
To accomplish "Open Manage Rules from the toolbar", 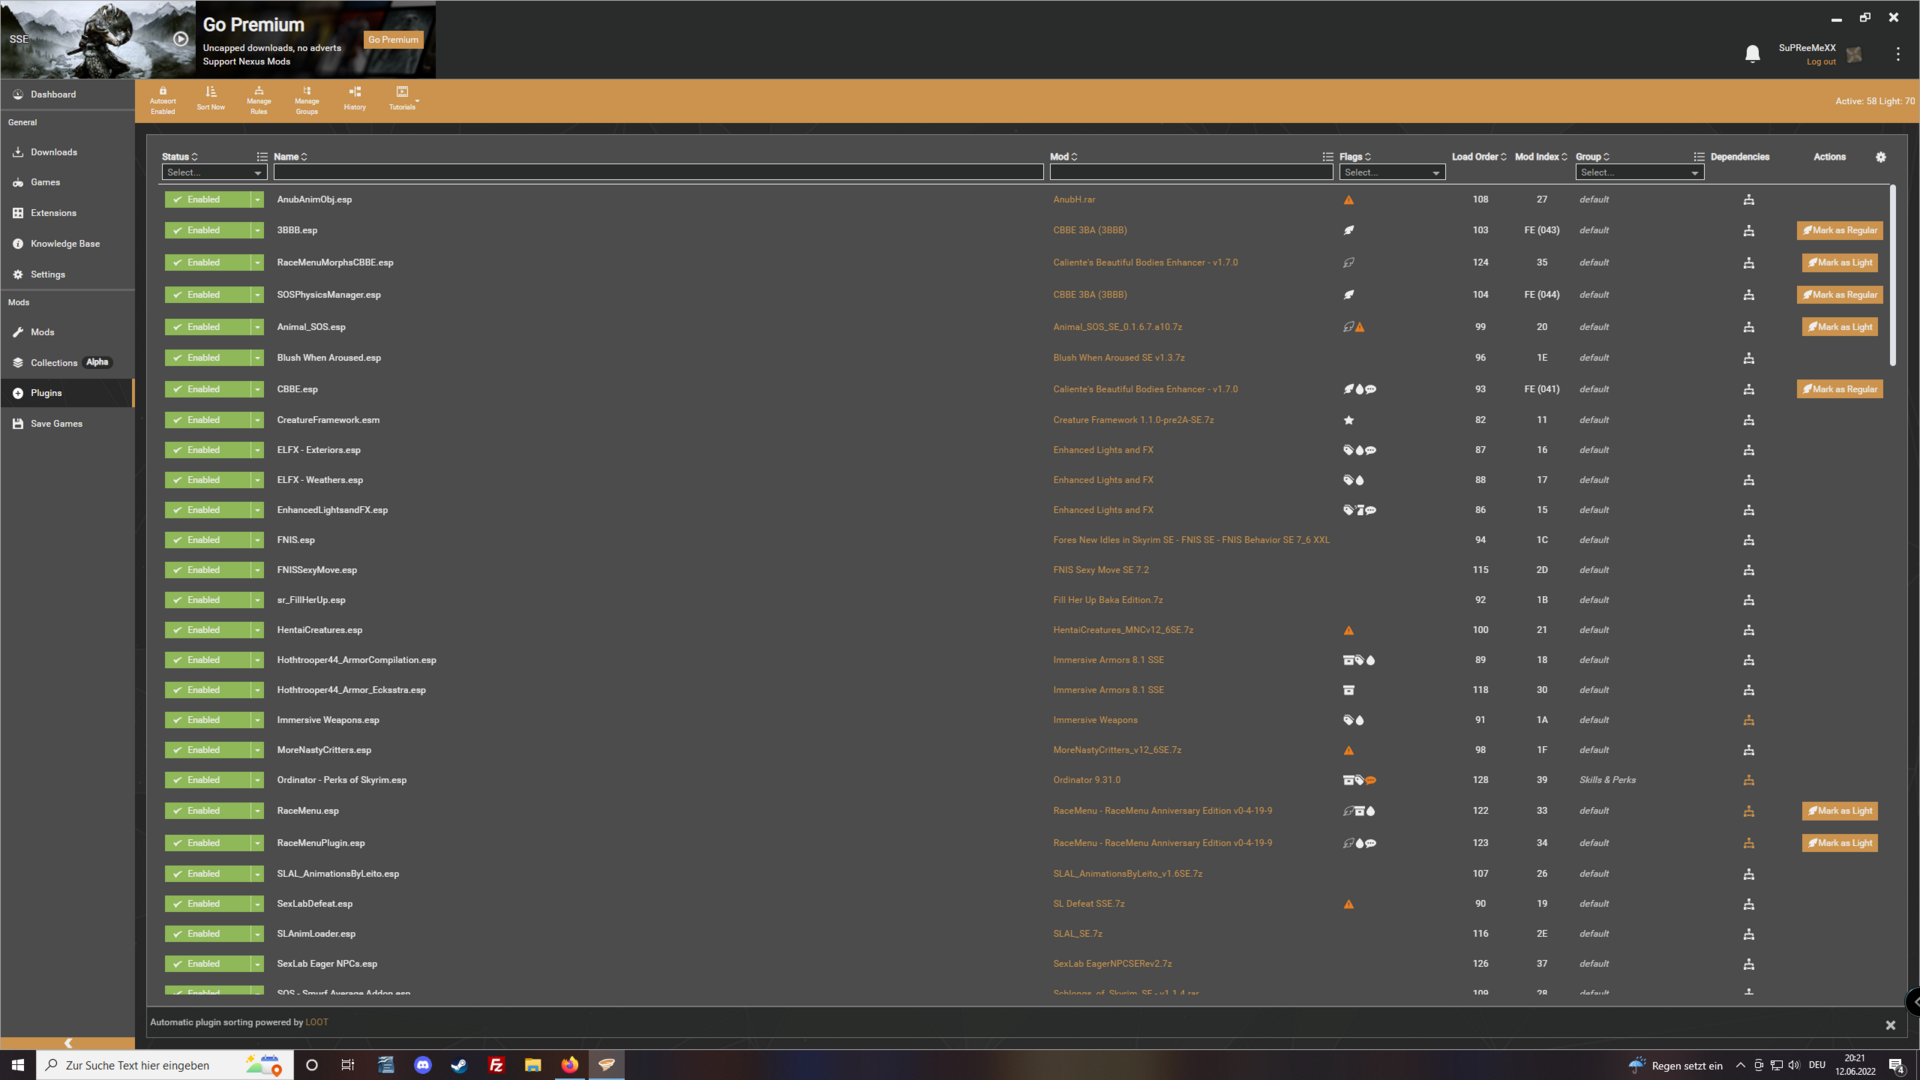I will [258, 100].
